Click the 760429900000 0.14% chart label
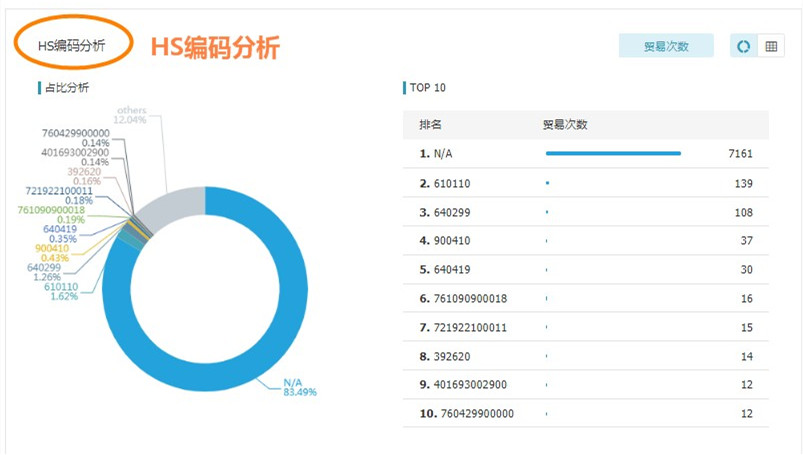The image size is (803, 455). click(x=76, y=138)
